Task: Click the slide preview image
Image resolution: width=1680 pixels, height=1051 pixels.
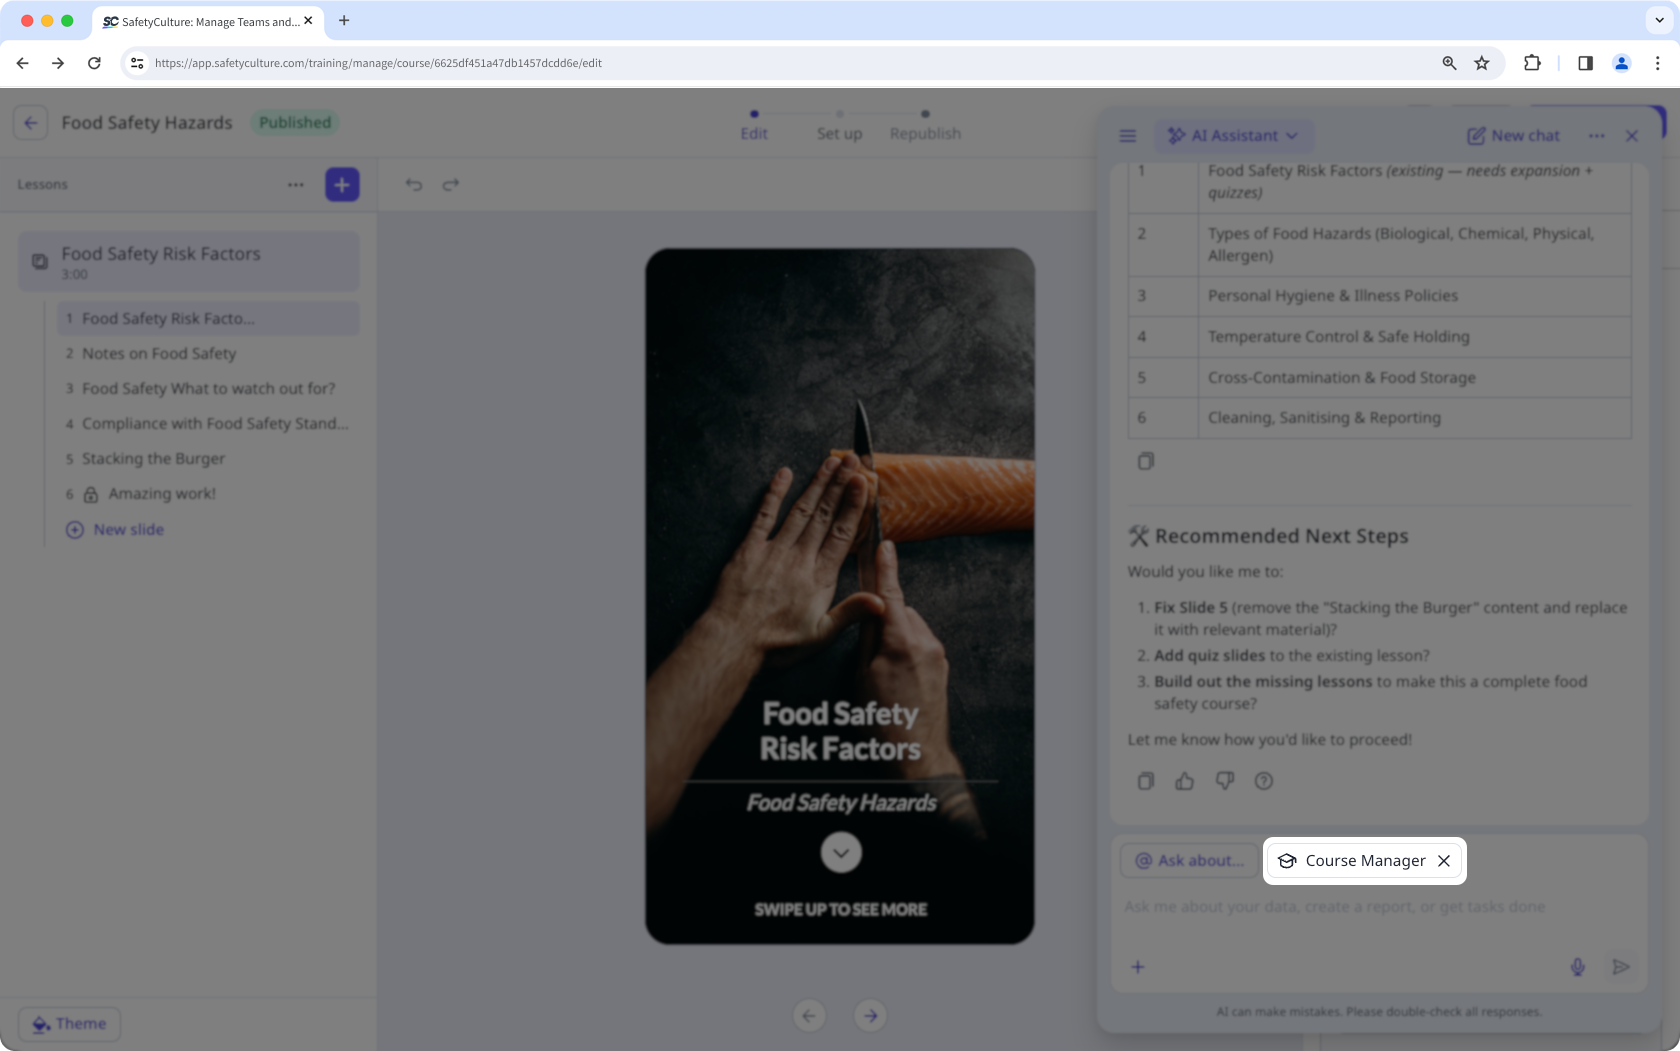Action: coord(840,596)
